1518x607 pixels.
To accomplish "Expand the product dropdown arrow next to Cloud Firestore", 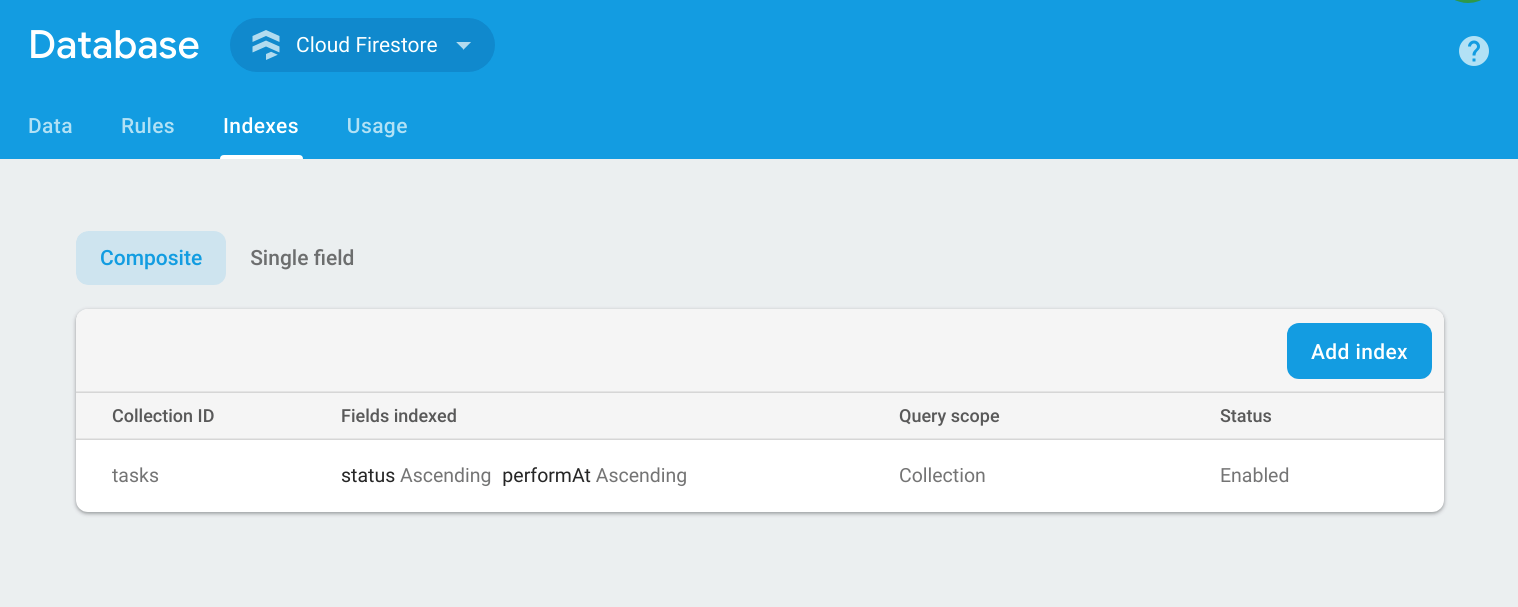I will tap(463, 45).
